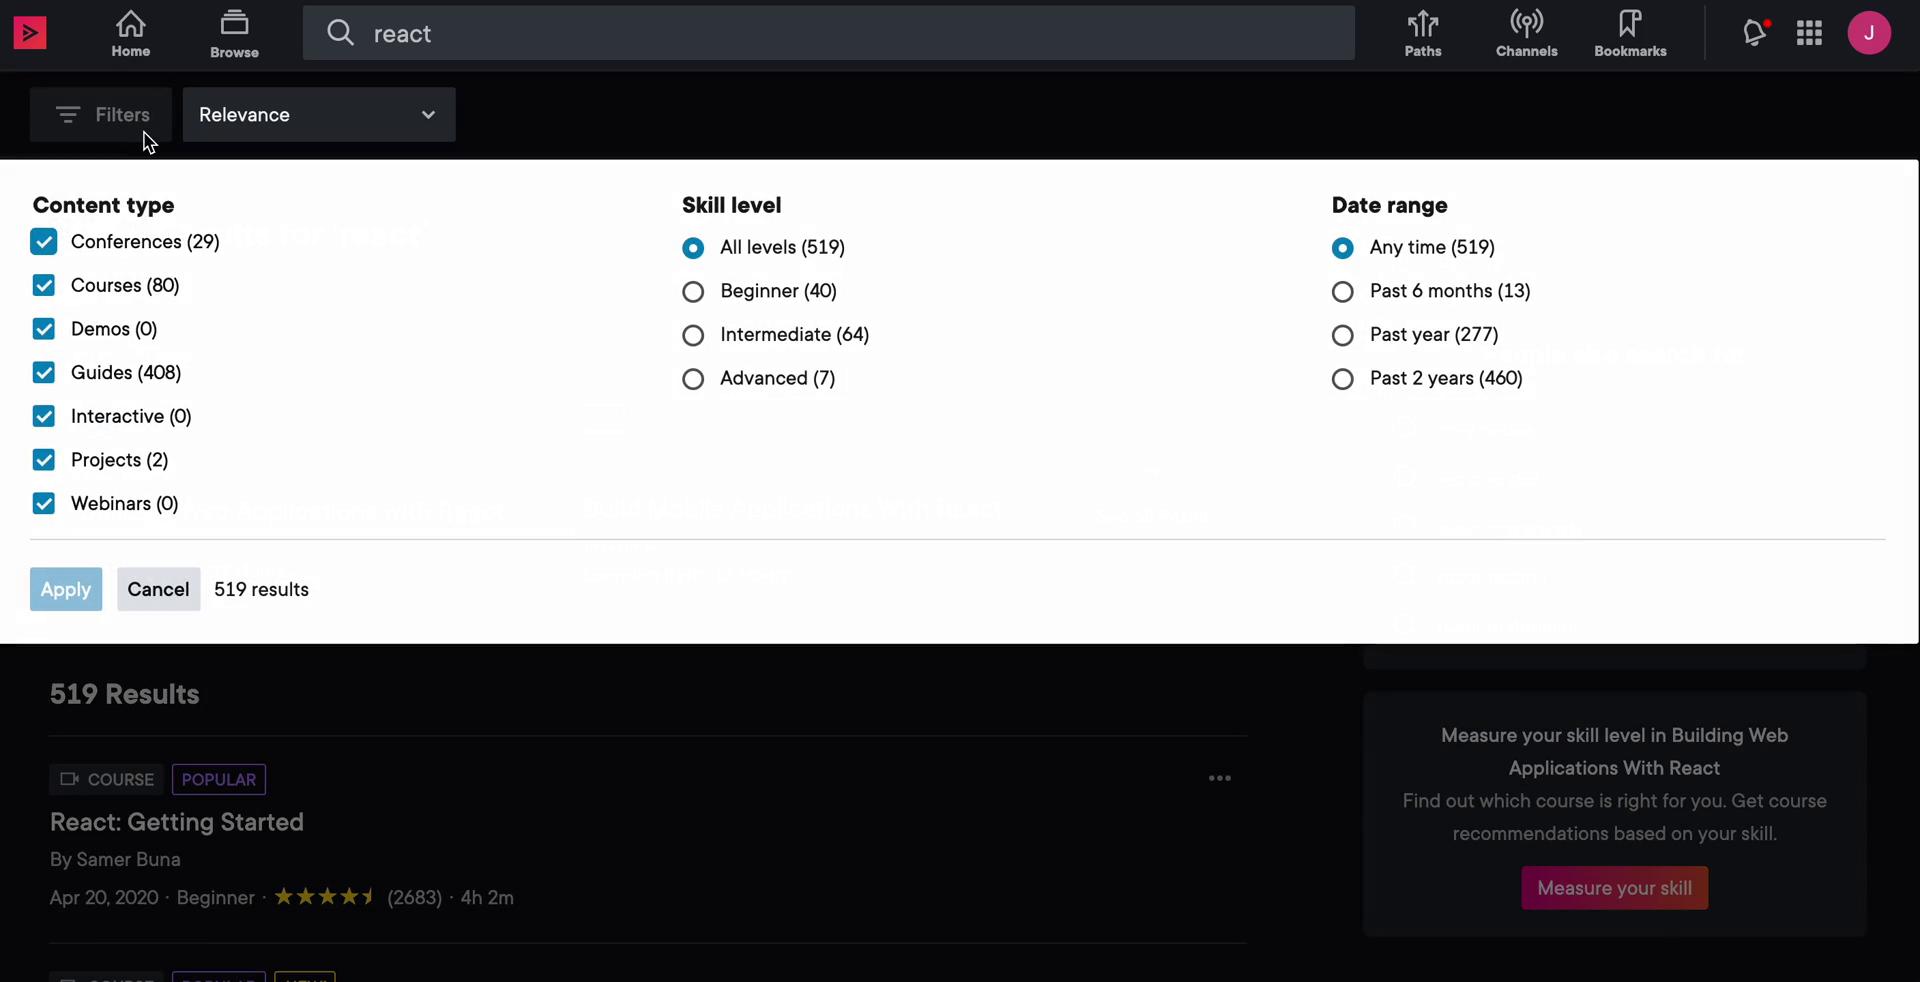
Task: Select Past year (277) date range
Action: [x=1343, y=335]
